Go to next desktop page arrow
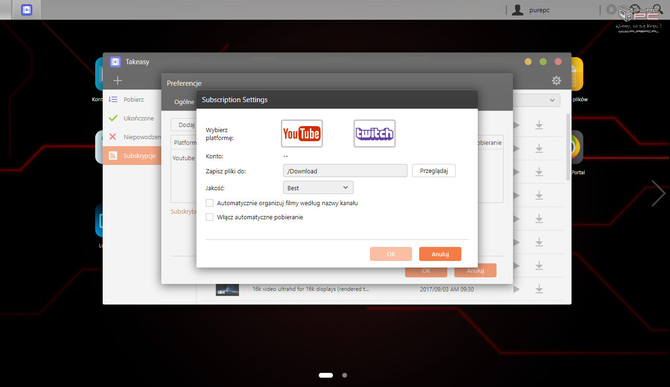Screen dimensions: 670x387 pos(658,193)
